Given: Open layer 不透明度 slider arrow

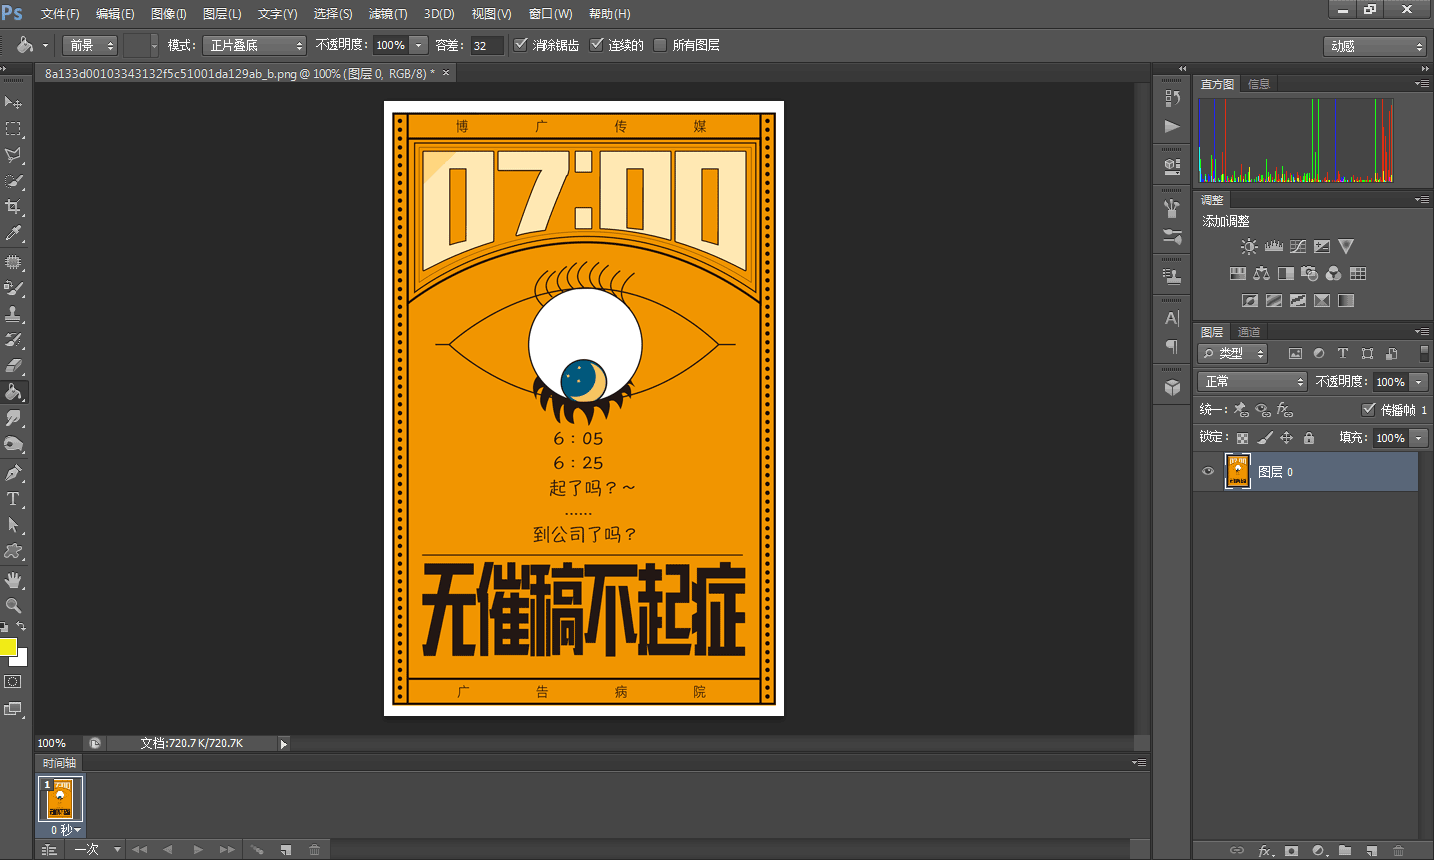Looking at the screenshot, I should [1418, 382].
